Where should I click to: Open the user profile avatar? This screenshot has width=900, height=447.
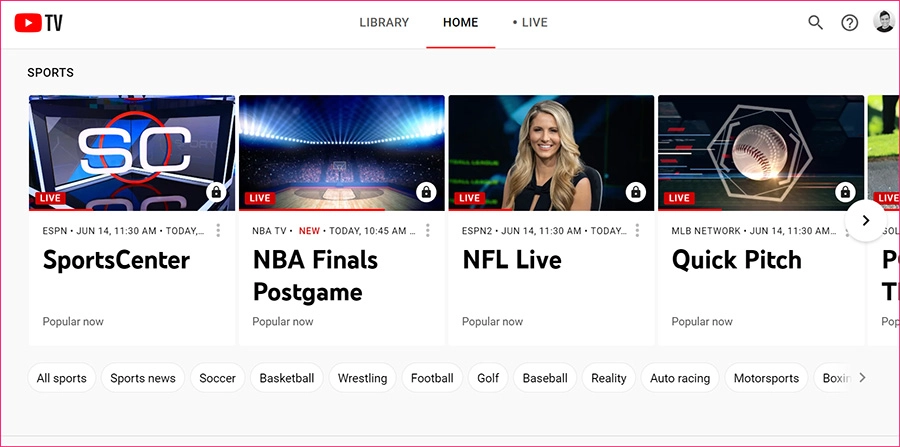tap(884, 22)
